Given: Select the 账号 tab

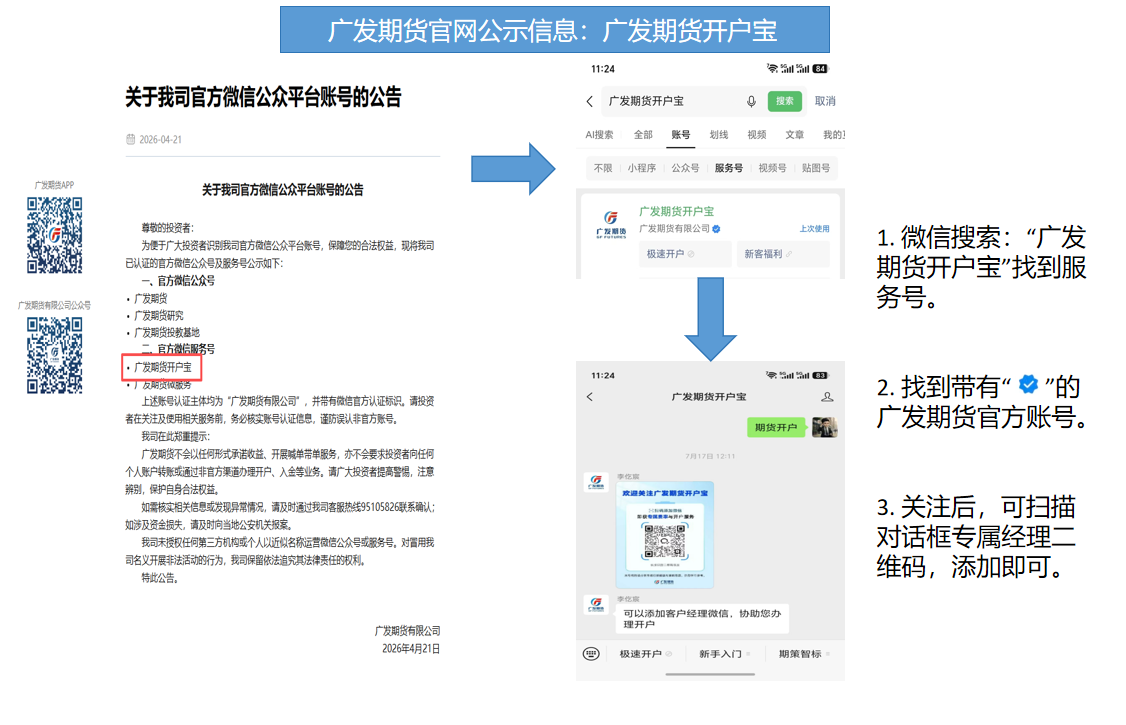Looking at the screenshot, I should [681, 135].
